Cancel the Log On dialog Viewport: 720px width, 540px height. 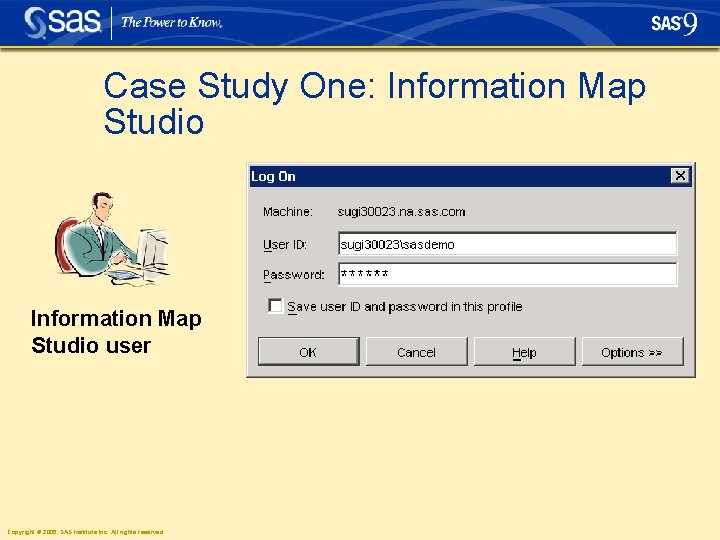(x=416, y=352)
